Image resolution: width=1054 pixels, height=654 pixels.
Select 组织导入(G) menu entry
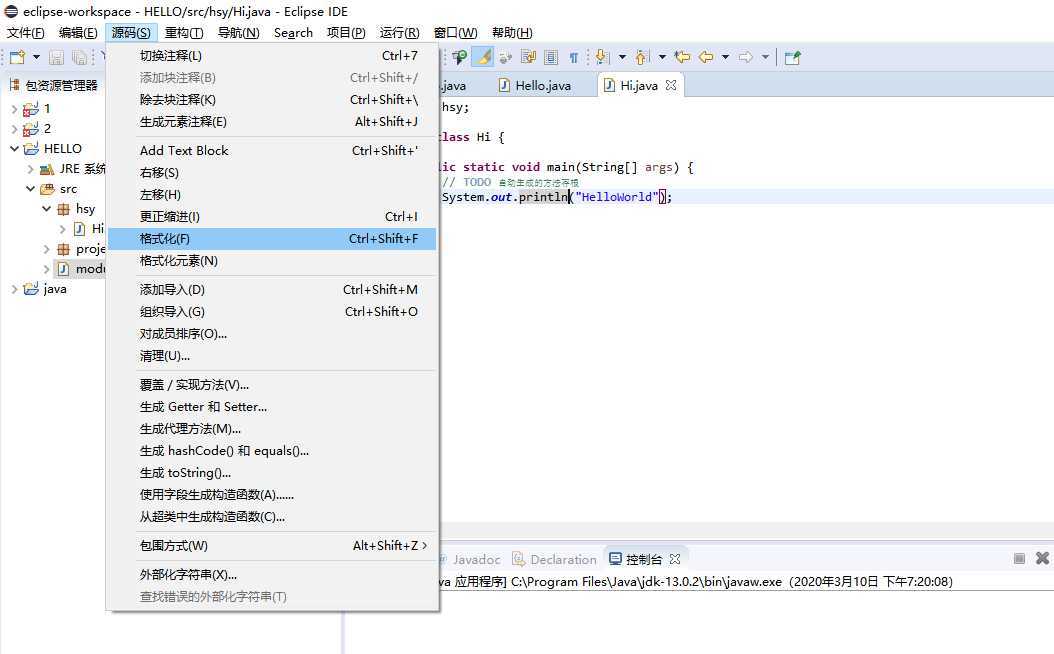tap(272, 312)
